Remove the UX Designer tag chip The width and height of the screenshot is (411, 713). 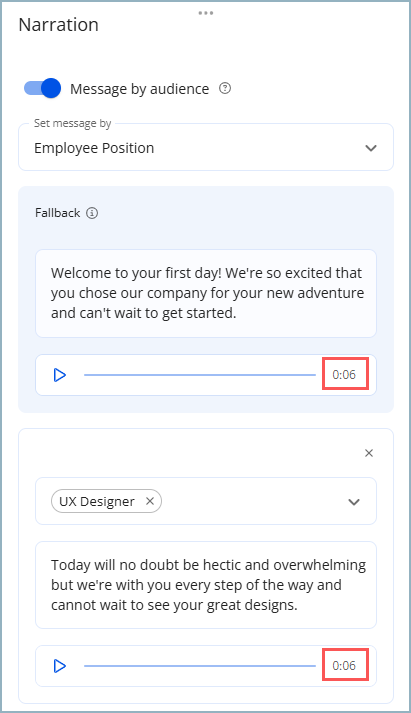[x=150, y=501]
